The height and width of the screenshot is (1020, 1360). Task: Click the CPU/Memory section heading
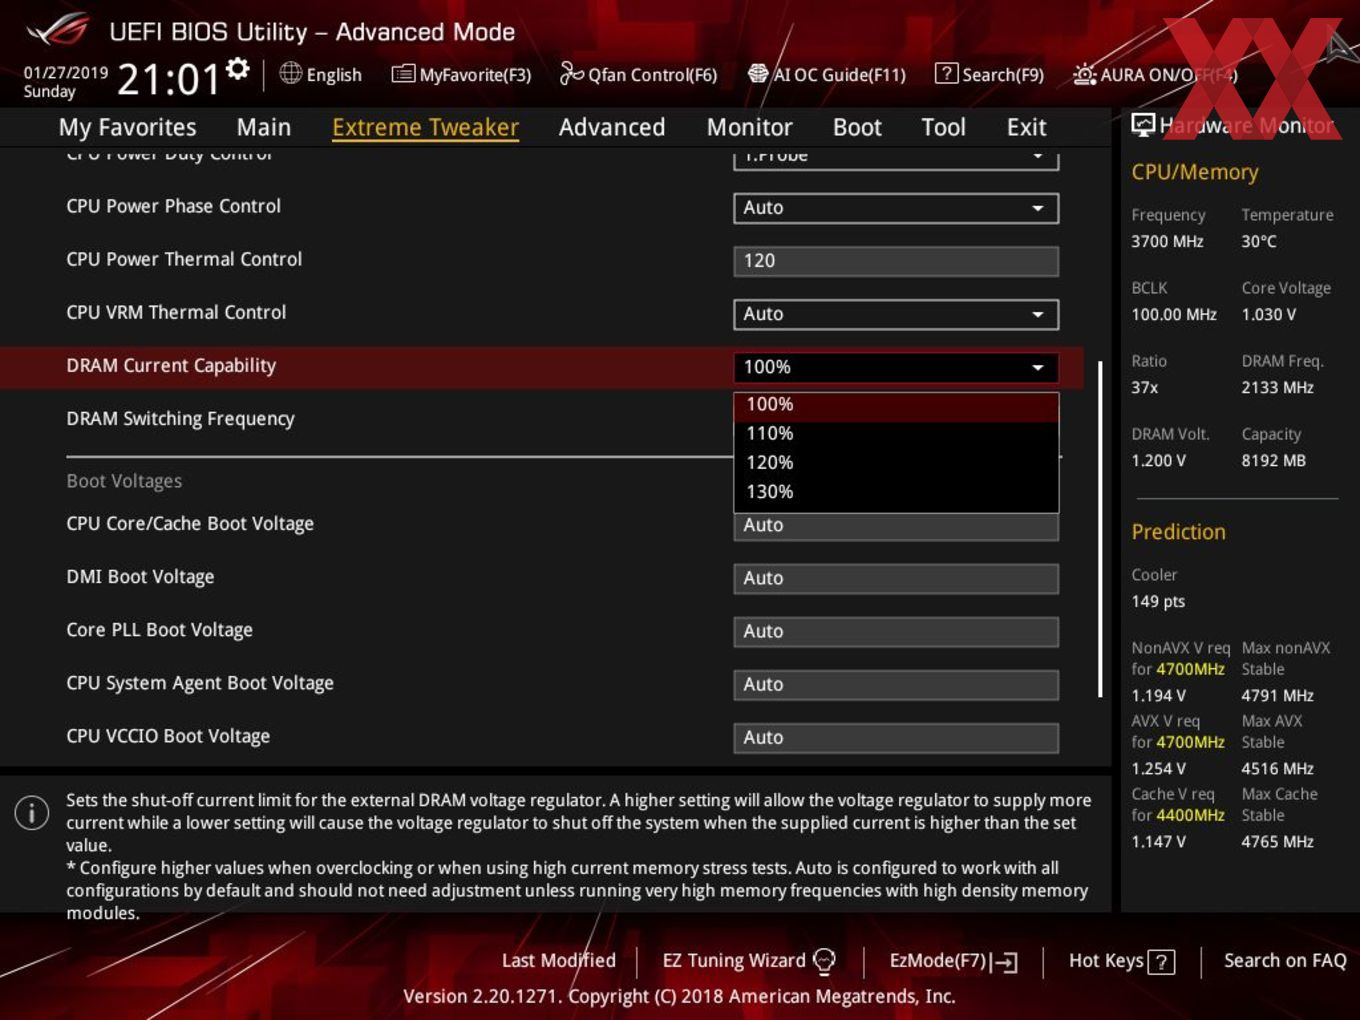pos(1194,172)
